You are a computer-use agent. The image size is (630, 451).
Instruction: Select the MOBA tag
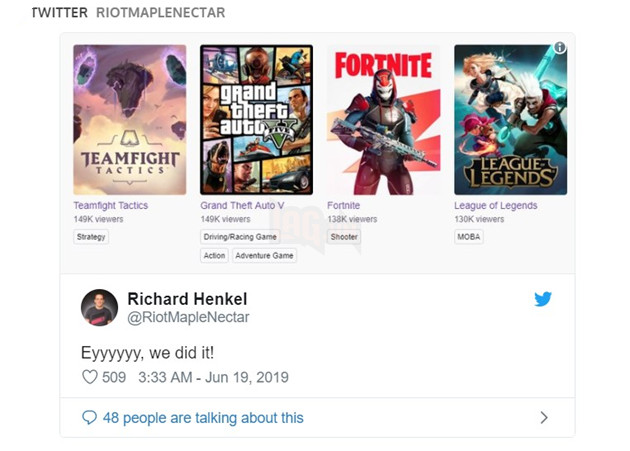(468, 237)
